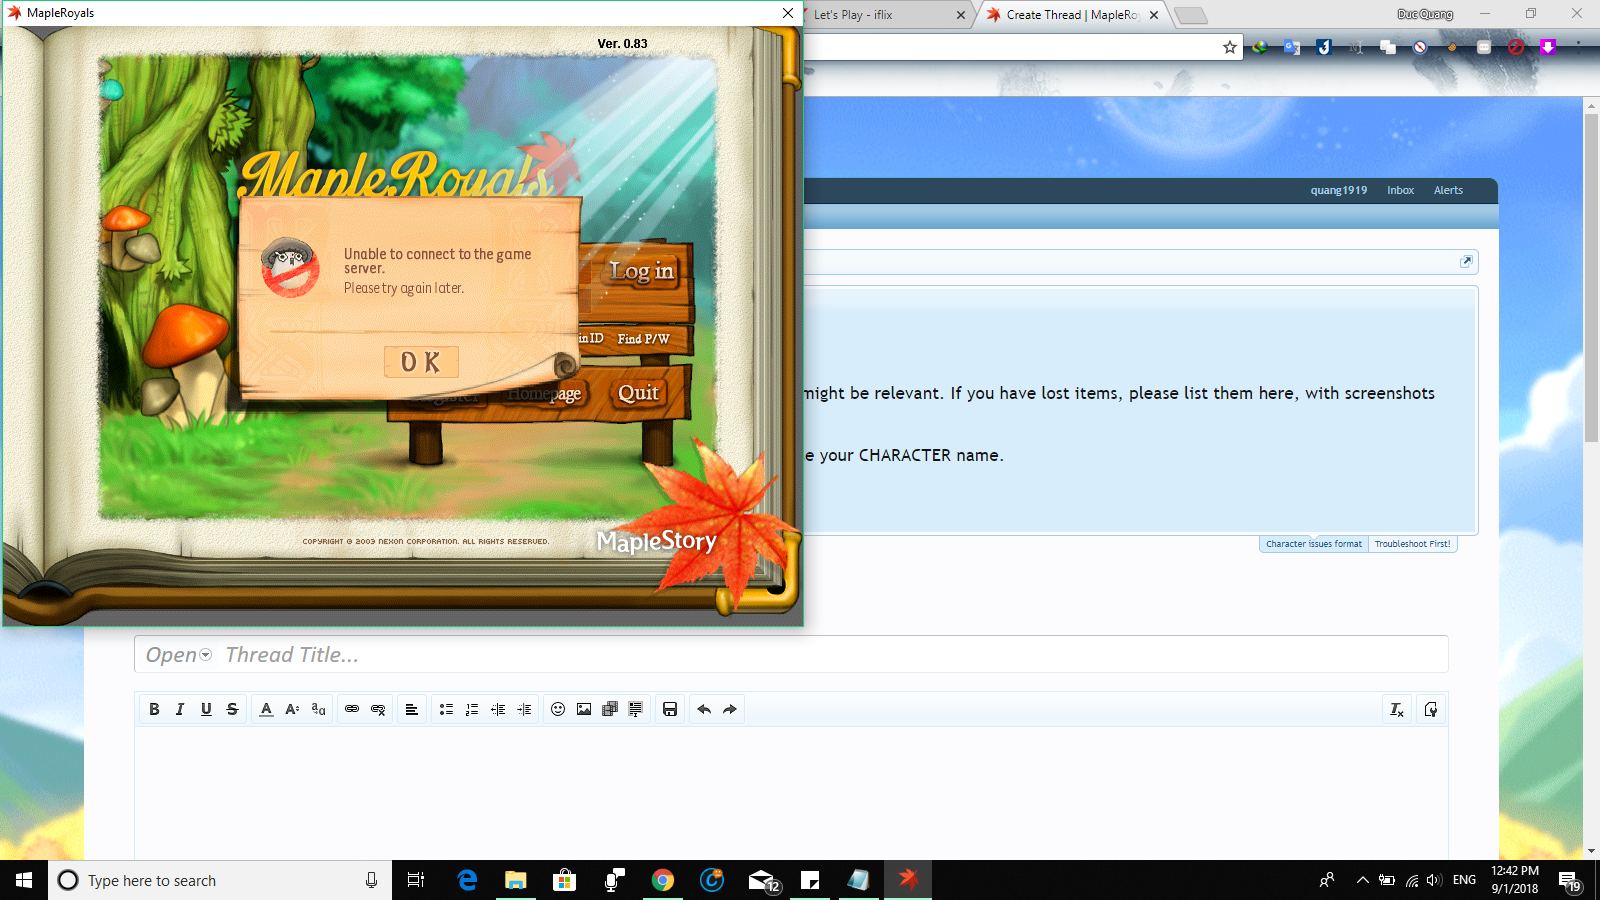Insert an unordered bullet list

(x=446, y=709)
